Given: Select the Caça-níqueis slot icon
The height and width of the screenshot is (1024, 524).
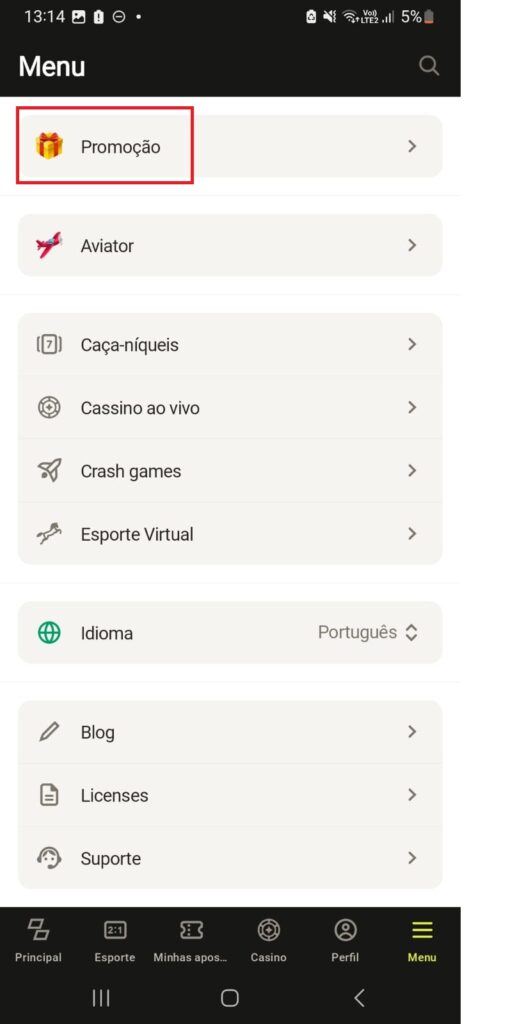Looking at the screenshot, I should tap(49, 344).
